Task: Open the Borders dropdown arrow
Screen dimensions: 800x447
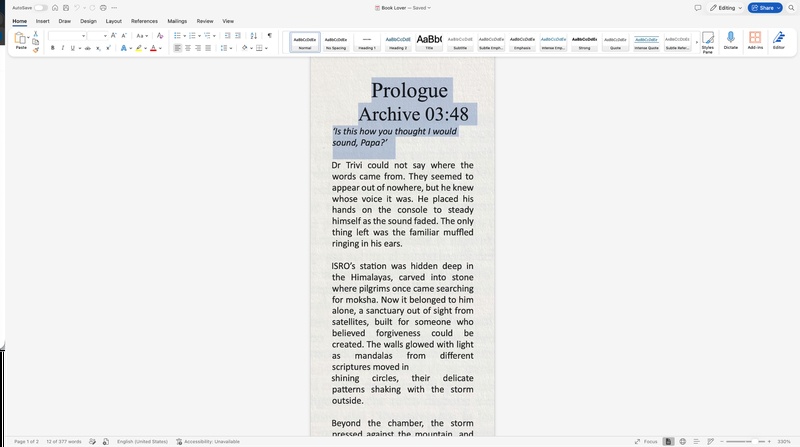Action: 266,48
